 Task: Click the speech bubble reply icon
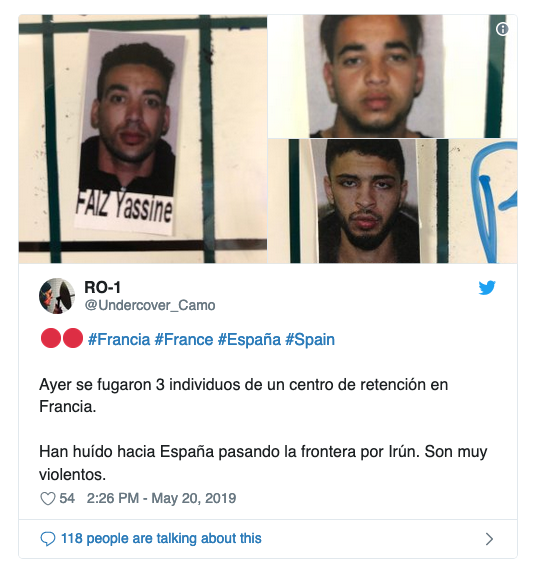[x=47, y=539]
